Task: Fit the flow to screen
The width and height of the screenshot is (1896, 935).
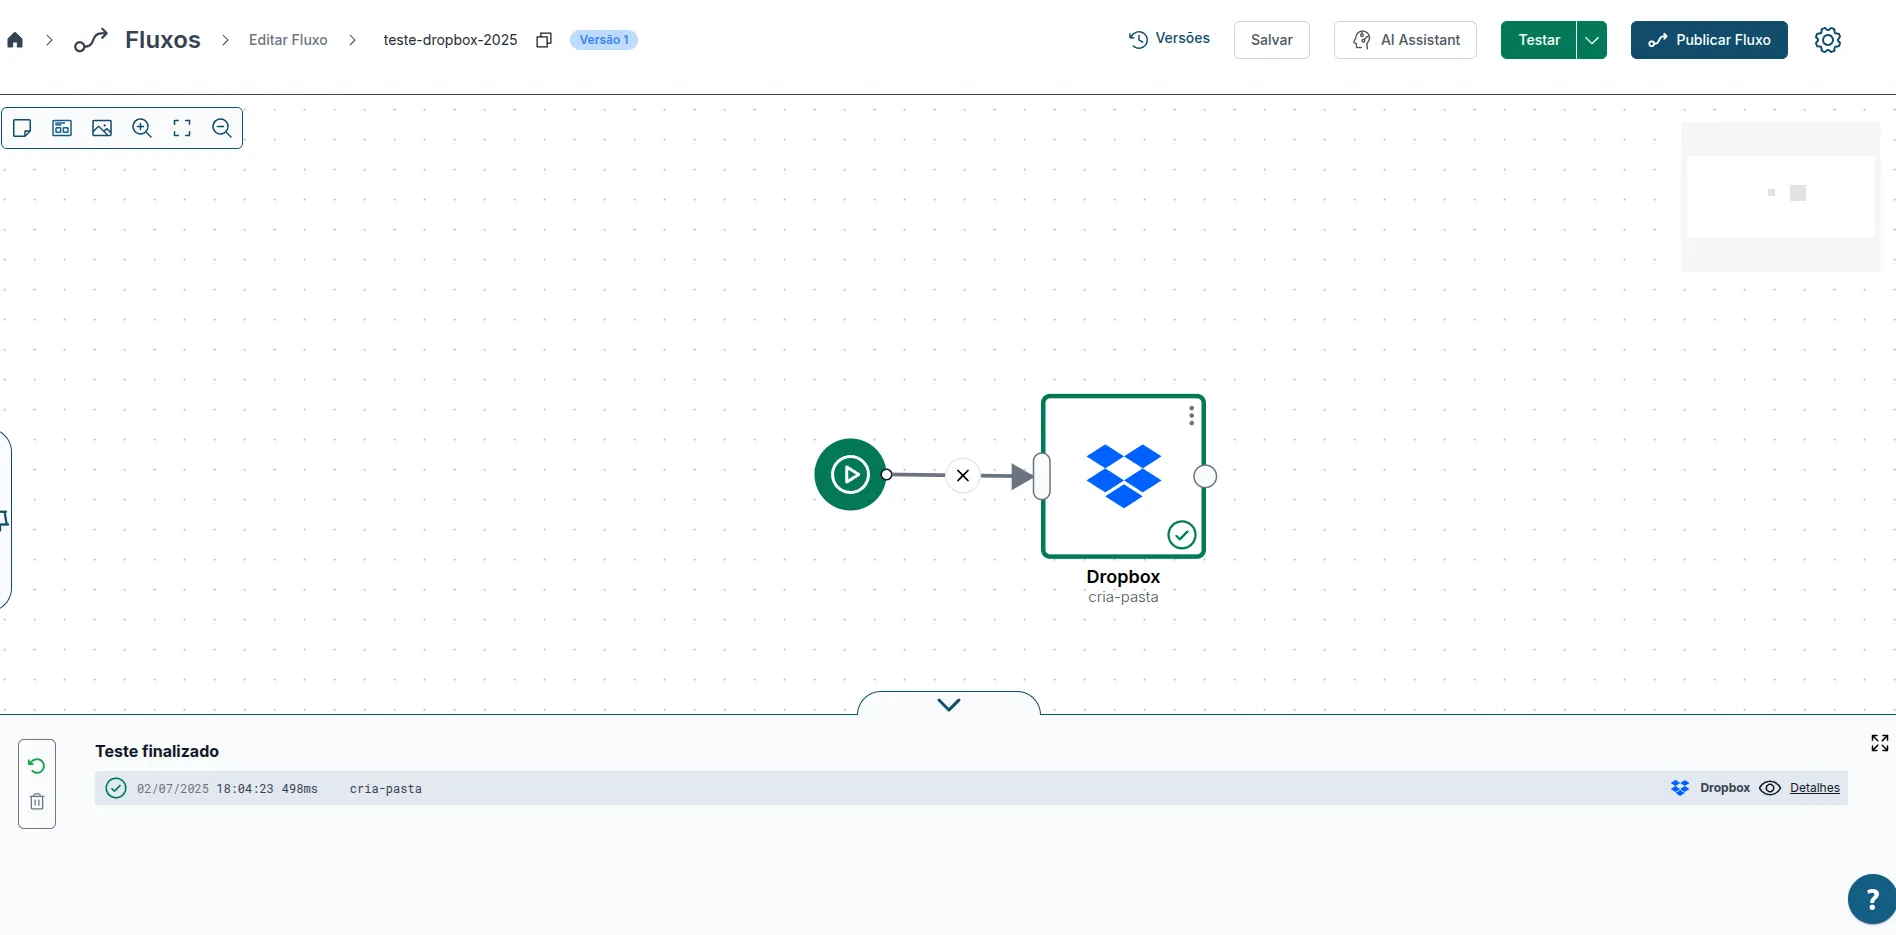Action: click(x=182, y=128)
